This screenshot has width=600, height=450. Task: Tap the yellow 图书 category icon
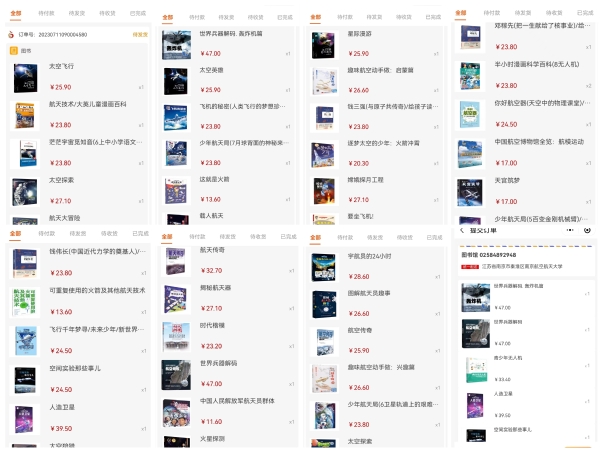pyautogui.click(x=13, y=49)
